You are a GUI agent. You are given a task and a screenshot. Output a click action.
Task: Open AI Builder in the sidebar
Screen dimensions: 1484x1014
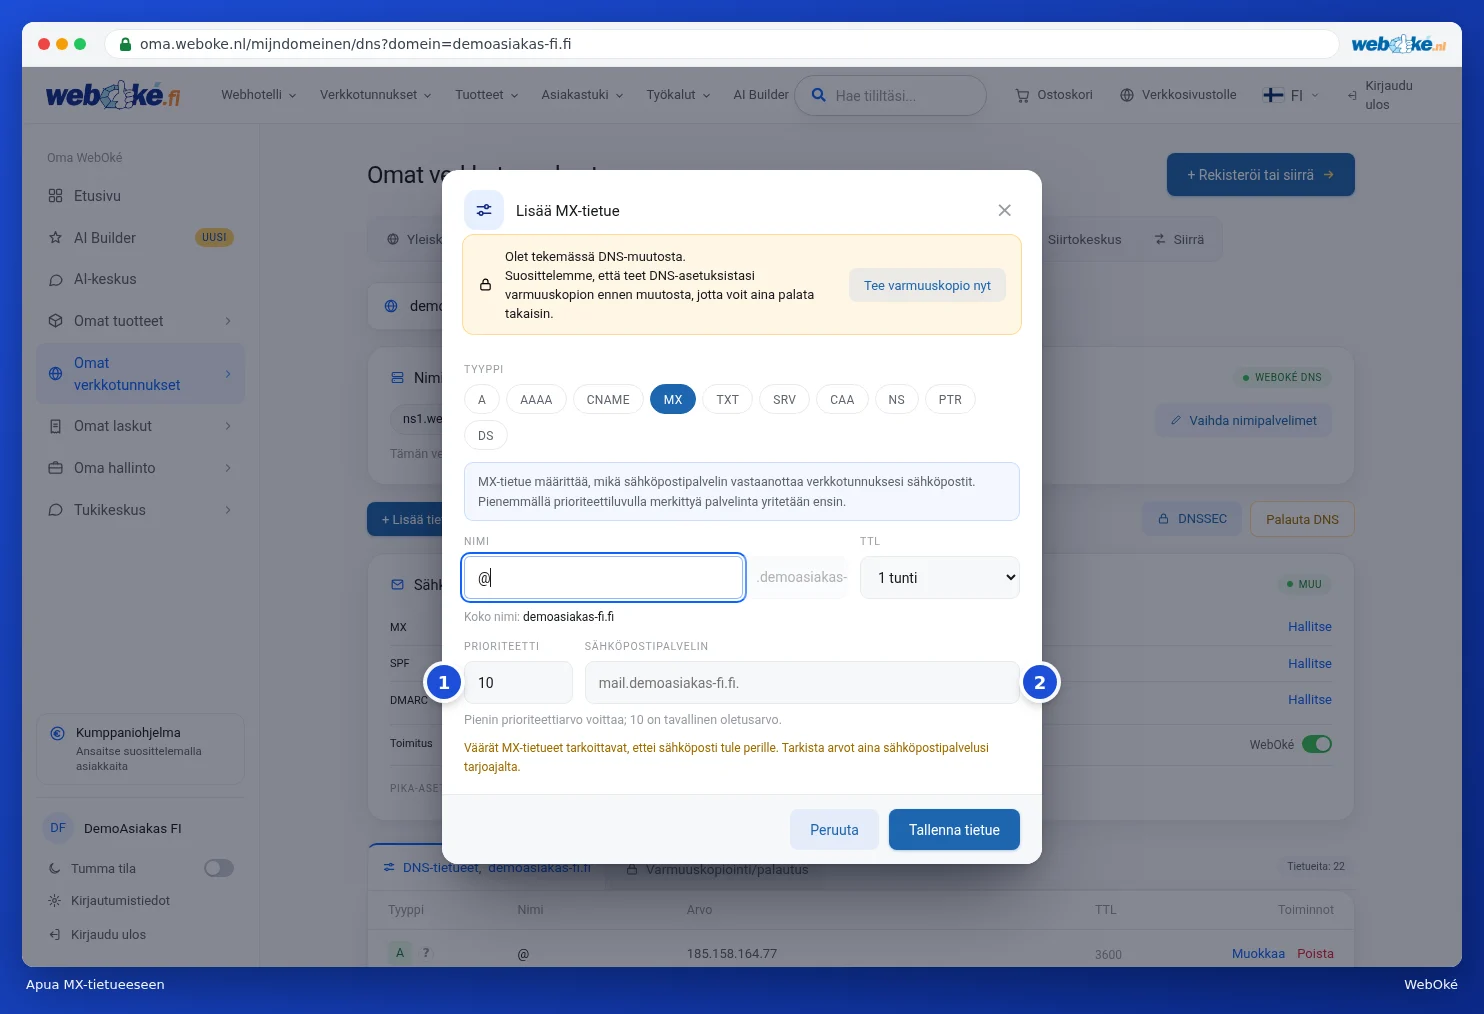[x=140, y=238]
